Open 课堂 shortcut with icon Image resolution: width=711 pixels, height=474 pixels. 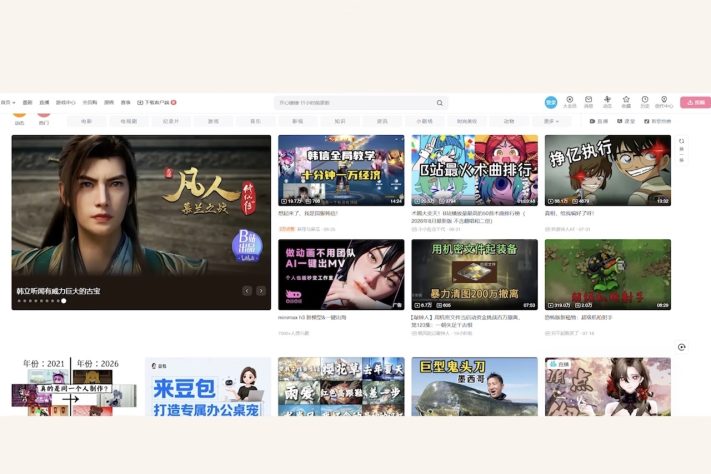point(626,121)
